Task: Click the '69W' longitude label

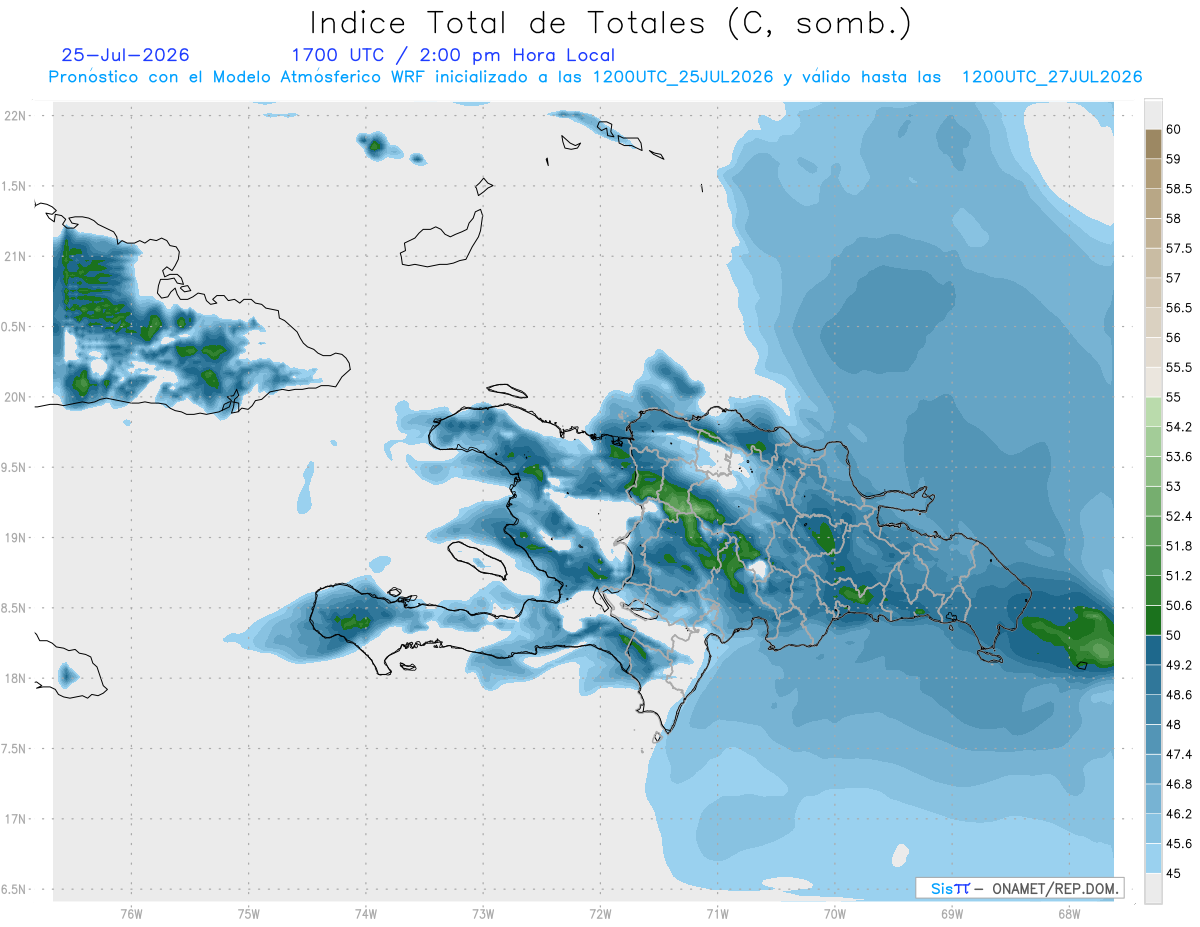Action: pos(952,913)
